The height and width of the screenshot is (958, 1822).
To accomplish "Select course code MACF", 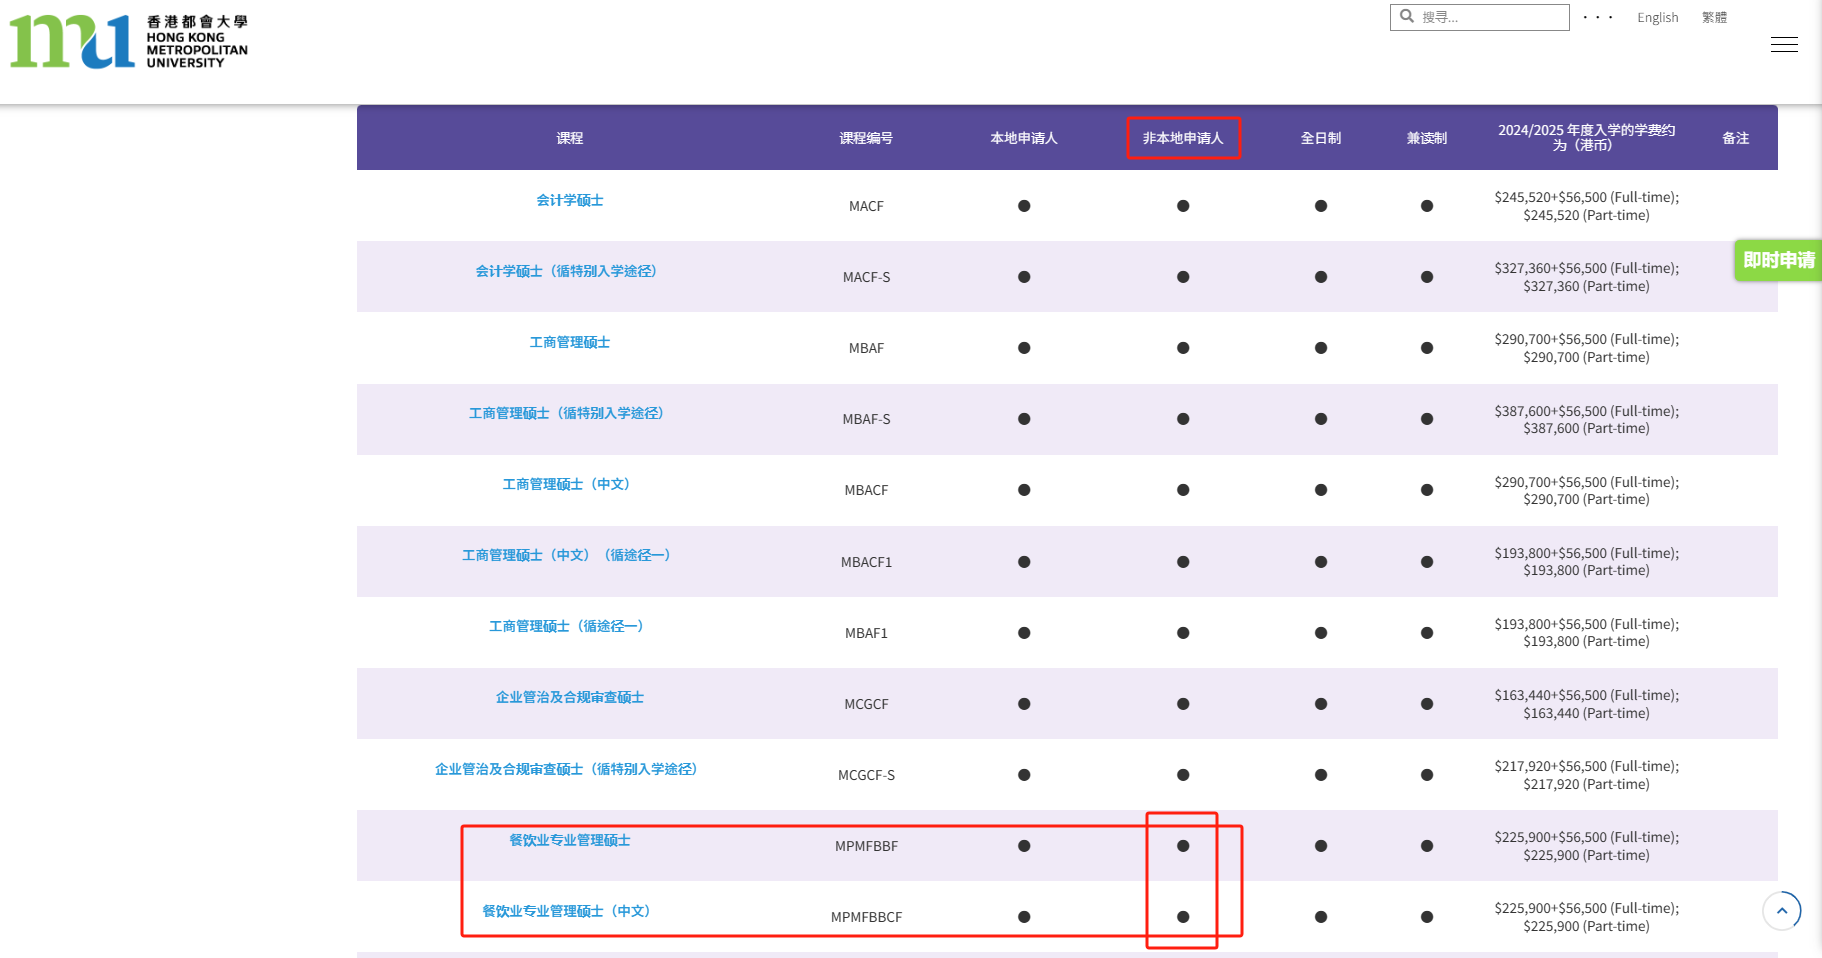I will point(866,206).
